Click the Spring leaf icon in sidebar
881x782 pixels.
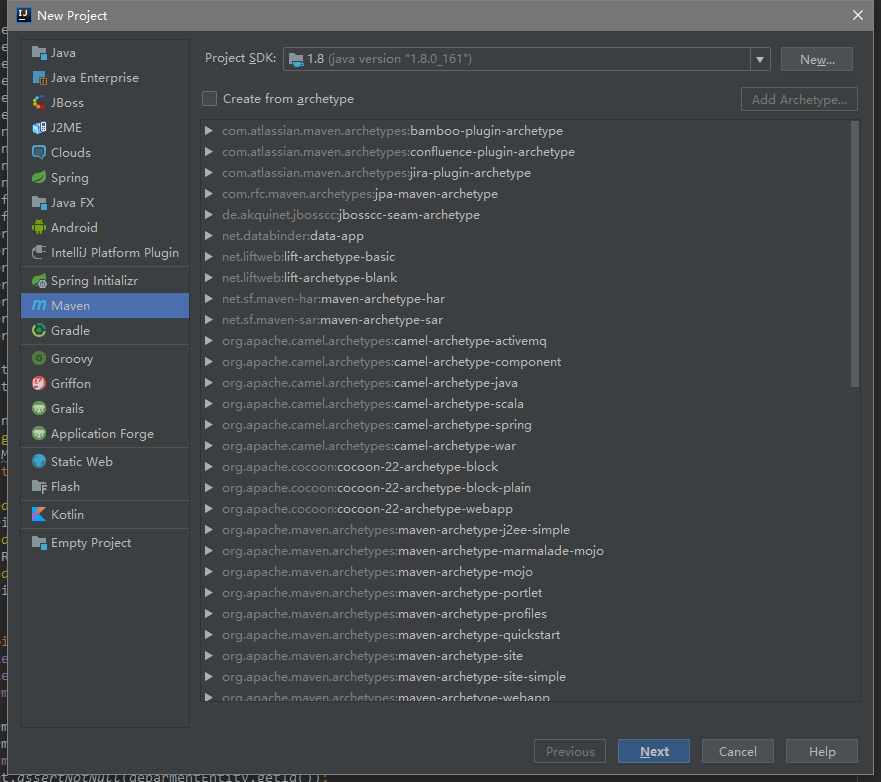[39, 178]
